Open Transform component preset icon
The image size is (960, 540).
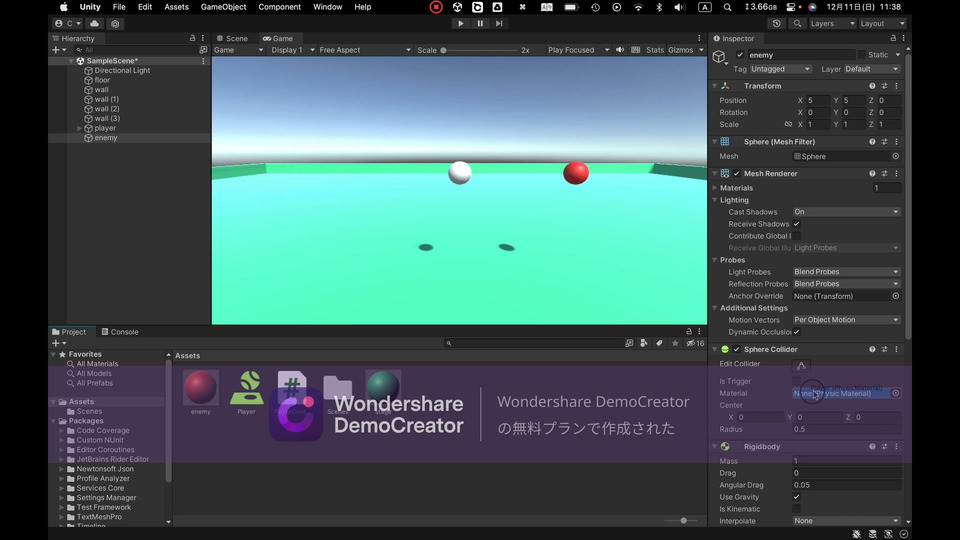tap(884, 86)
